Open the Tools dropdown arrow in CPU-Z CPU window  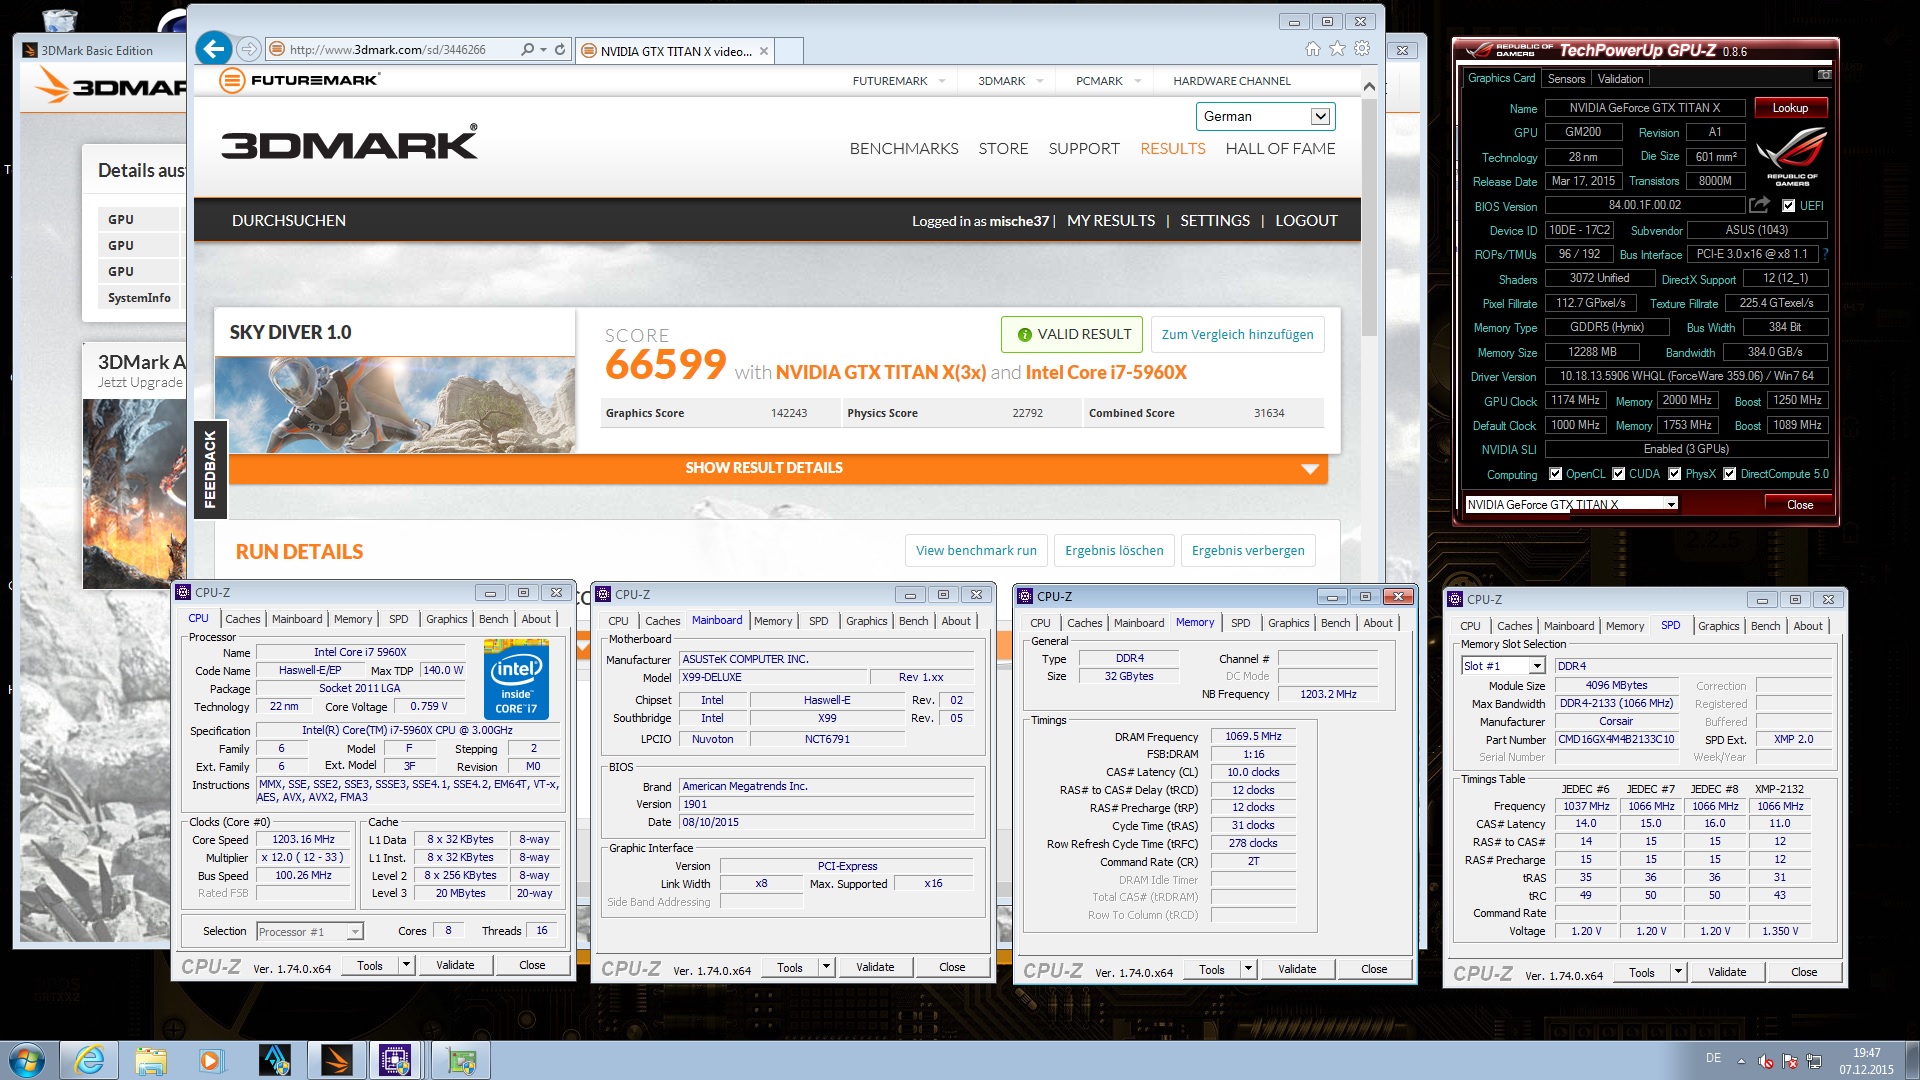pyautogui.click(x=406, y=965)
